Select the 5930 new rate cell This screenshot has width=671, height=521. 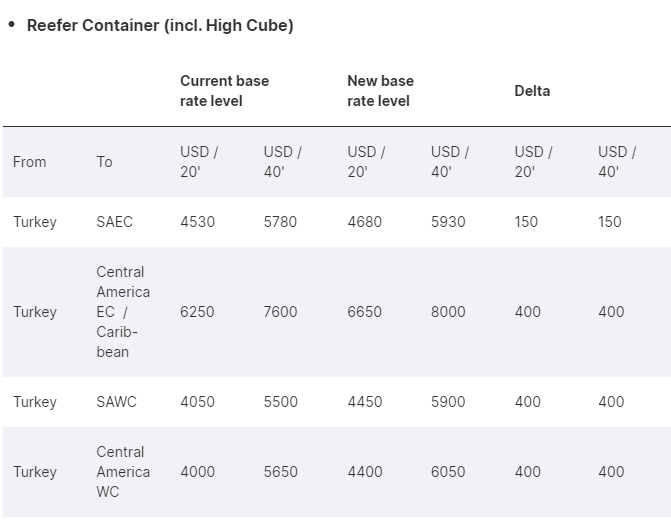click(448, 222)
